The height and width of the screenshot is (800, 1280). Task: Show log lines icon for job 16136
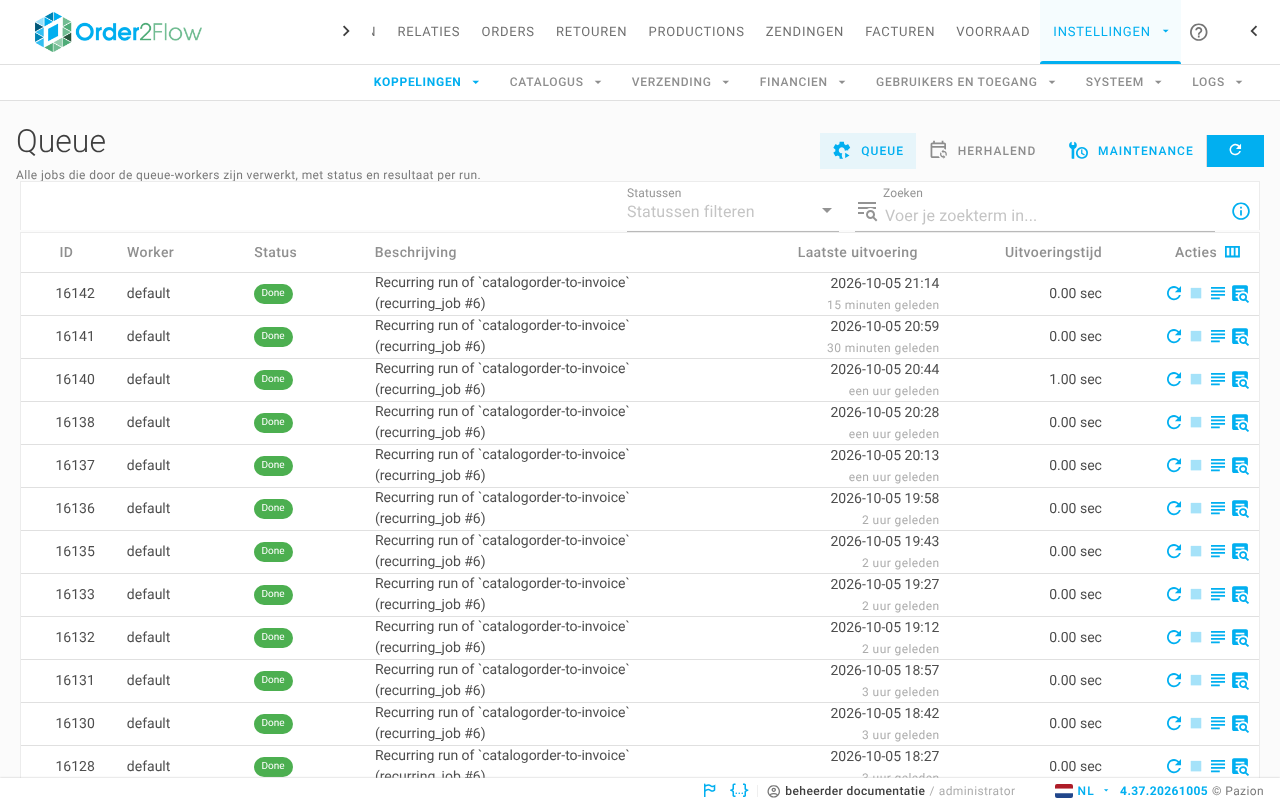point(1218,508)
